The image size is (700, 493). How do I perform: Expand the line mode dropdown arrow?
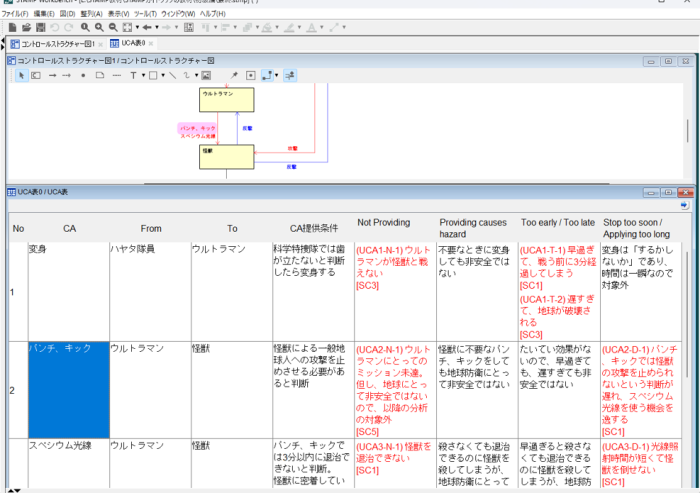[277, 75]
